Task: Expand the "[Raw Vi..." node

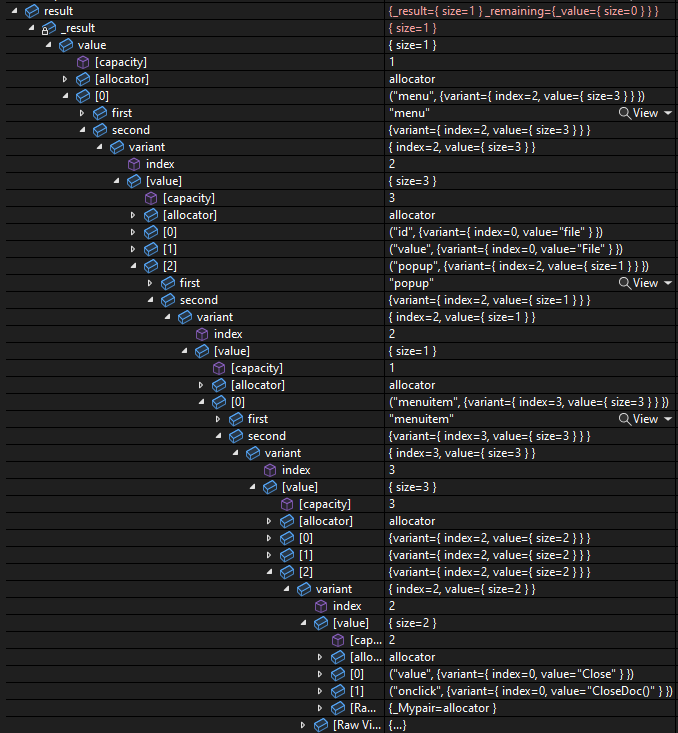Action: pyautogui.click(x=304, y=725)
